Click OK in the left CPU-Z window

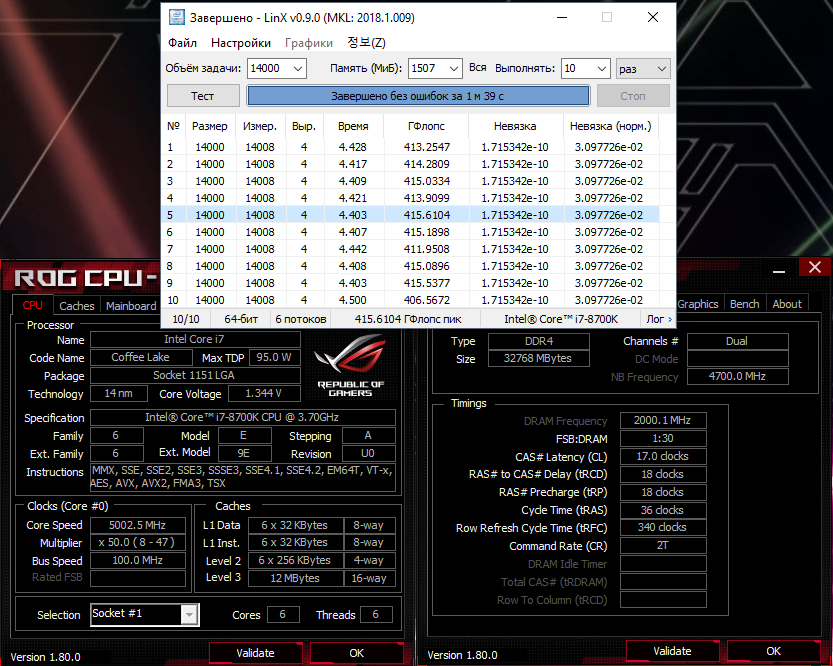[356, 653]
